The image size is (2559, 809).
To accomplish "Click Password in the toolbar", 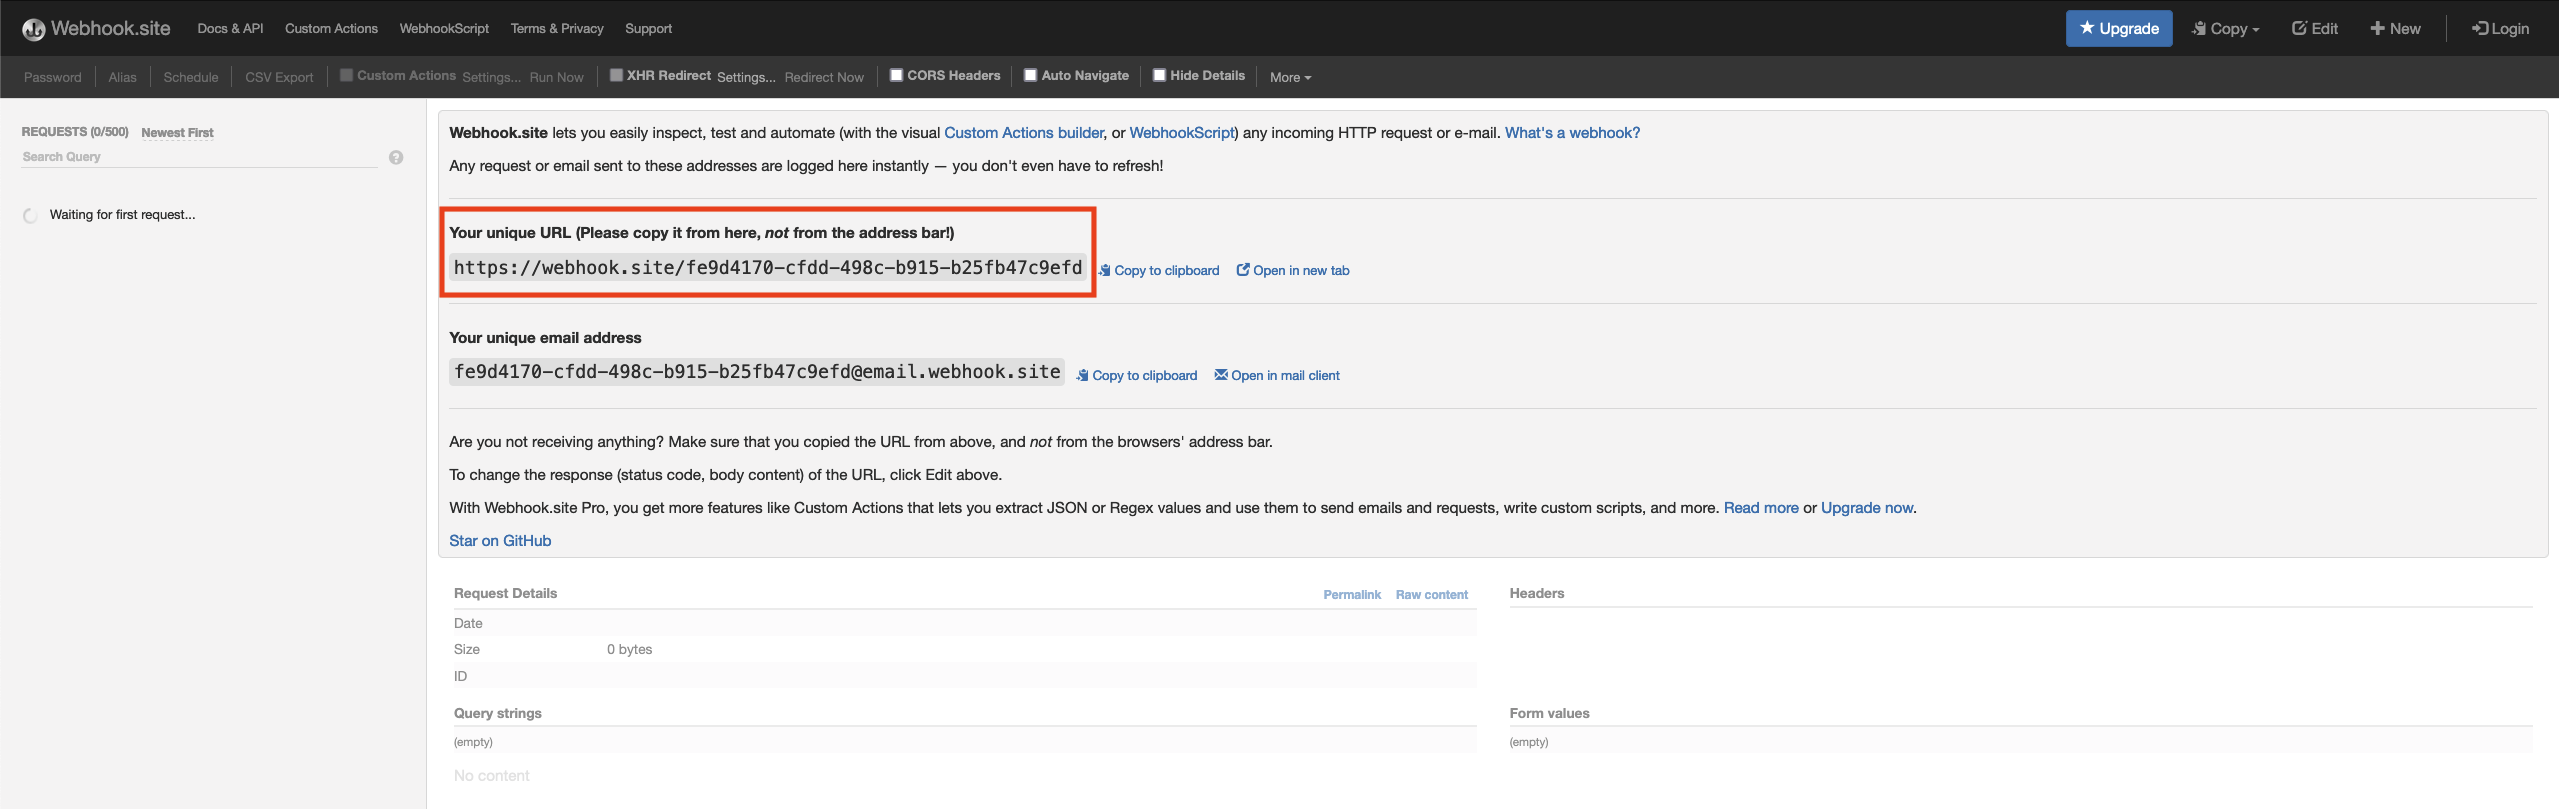I will (53, 77).
